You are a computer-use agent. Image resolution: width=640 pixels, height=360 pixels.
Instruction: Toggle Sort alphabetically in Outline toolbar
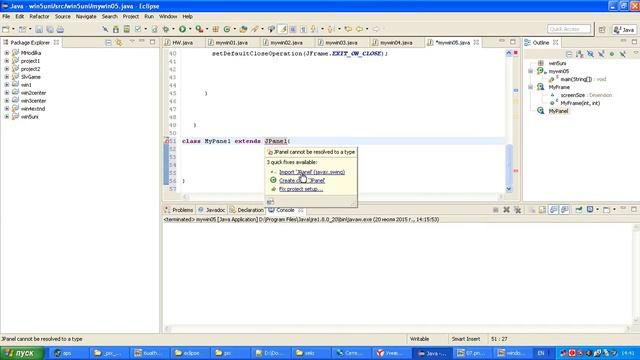580,54
